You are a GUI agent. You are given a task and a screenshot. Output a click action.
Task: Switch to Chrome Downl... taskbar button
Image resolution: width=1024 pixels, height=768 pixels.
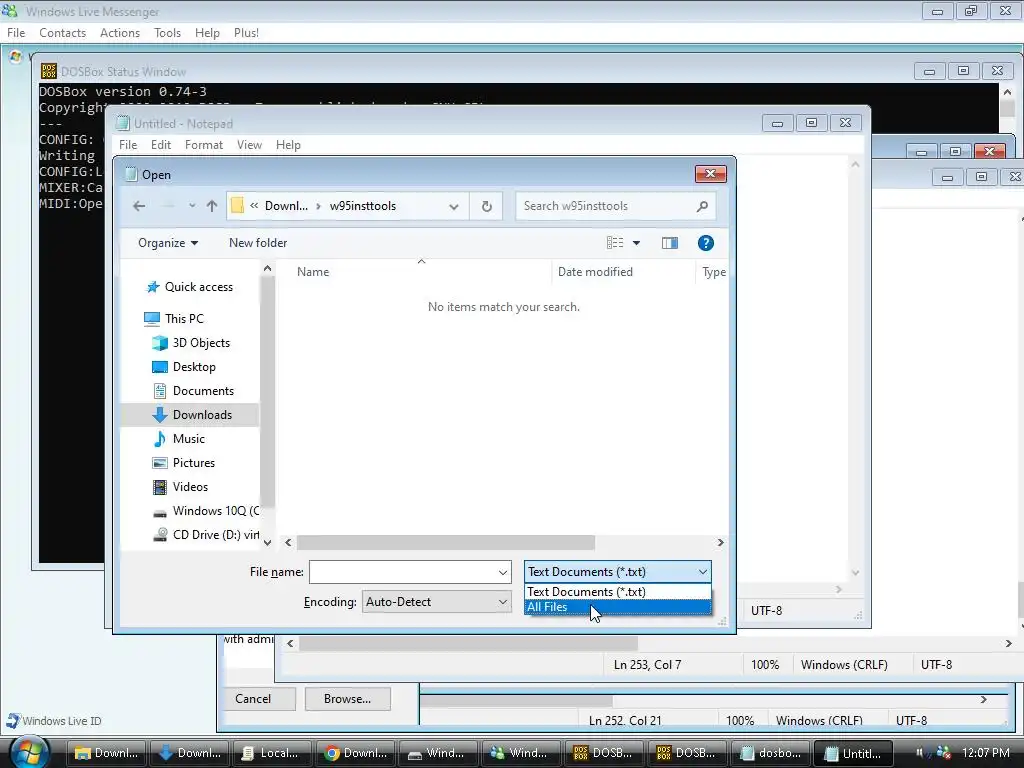[355, 753]
